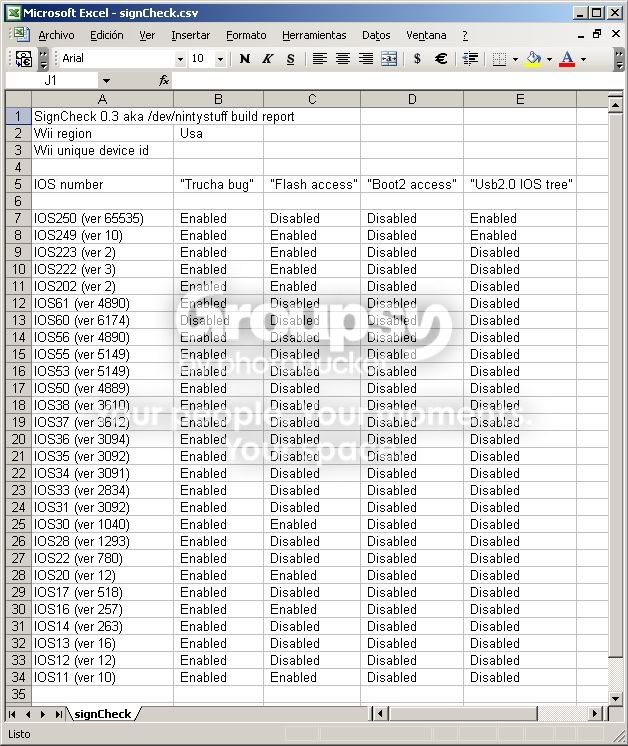Expand toolbar options at right end
This screenshot has width=628, height=746.
(x=618, y=59)
